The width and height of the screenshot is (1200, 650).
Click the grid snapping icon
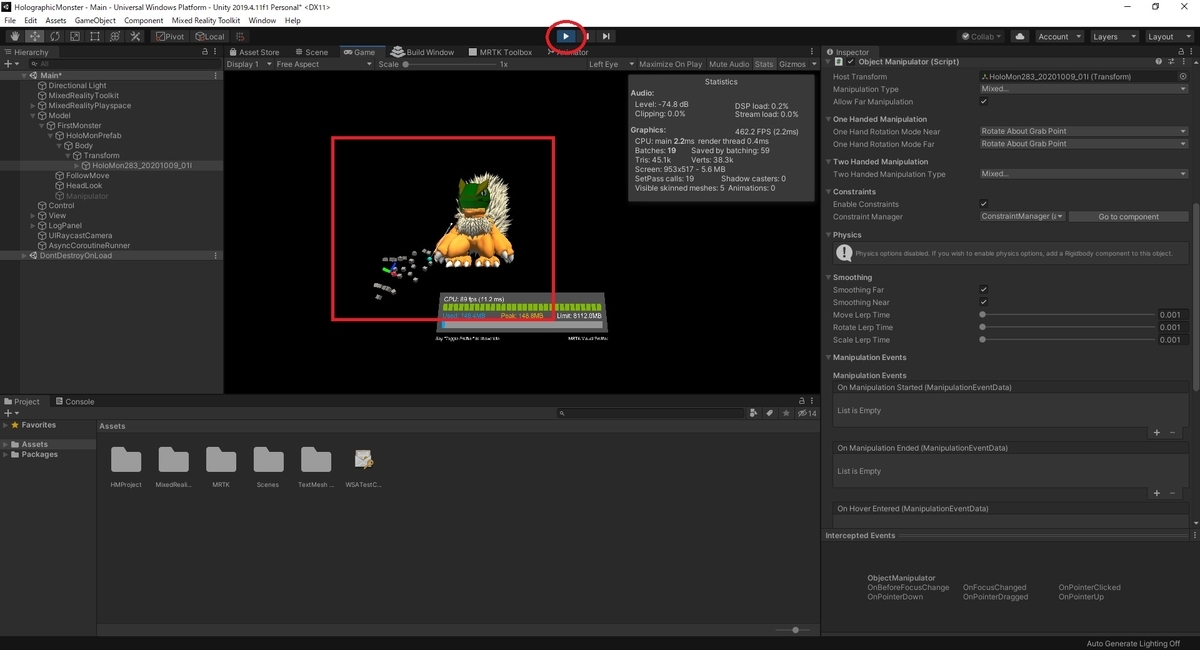click(x=239, y=36)
